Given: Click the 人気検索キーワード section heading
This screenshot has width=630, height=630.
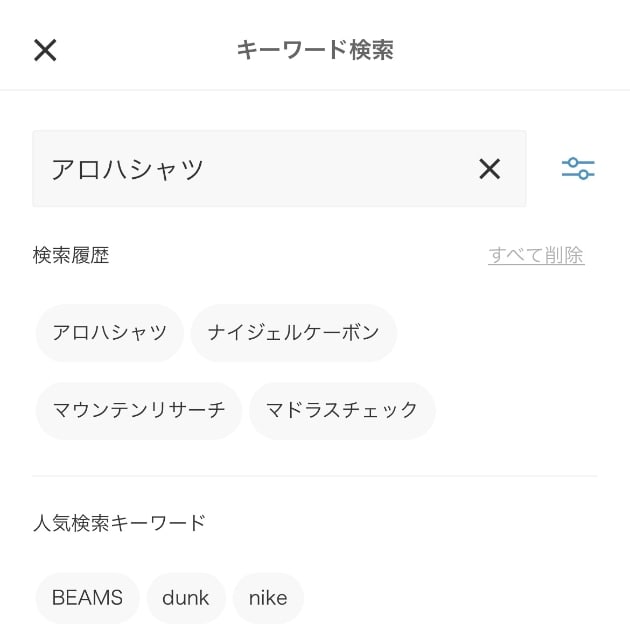Looking at the screenshot, I should [119, 523].
